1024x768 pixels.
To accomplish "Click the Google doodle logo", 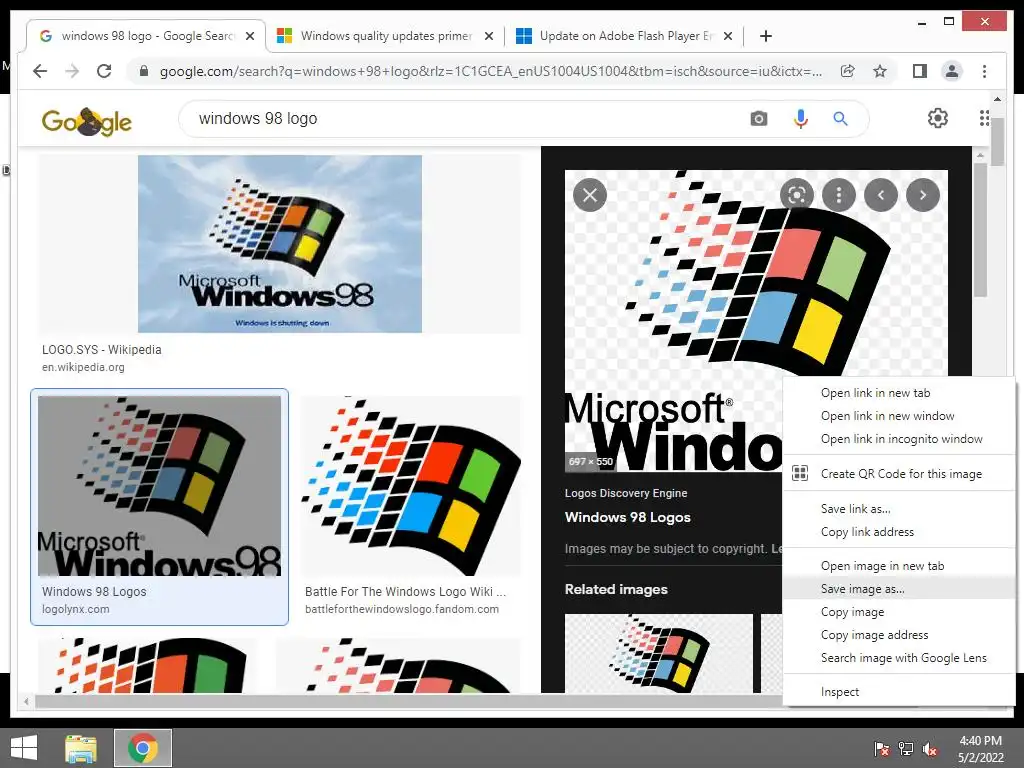I will (87, 121).
